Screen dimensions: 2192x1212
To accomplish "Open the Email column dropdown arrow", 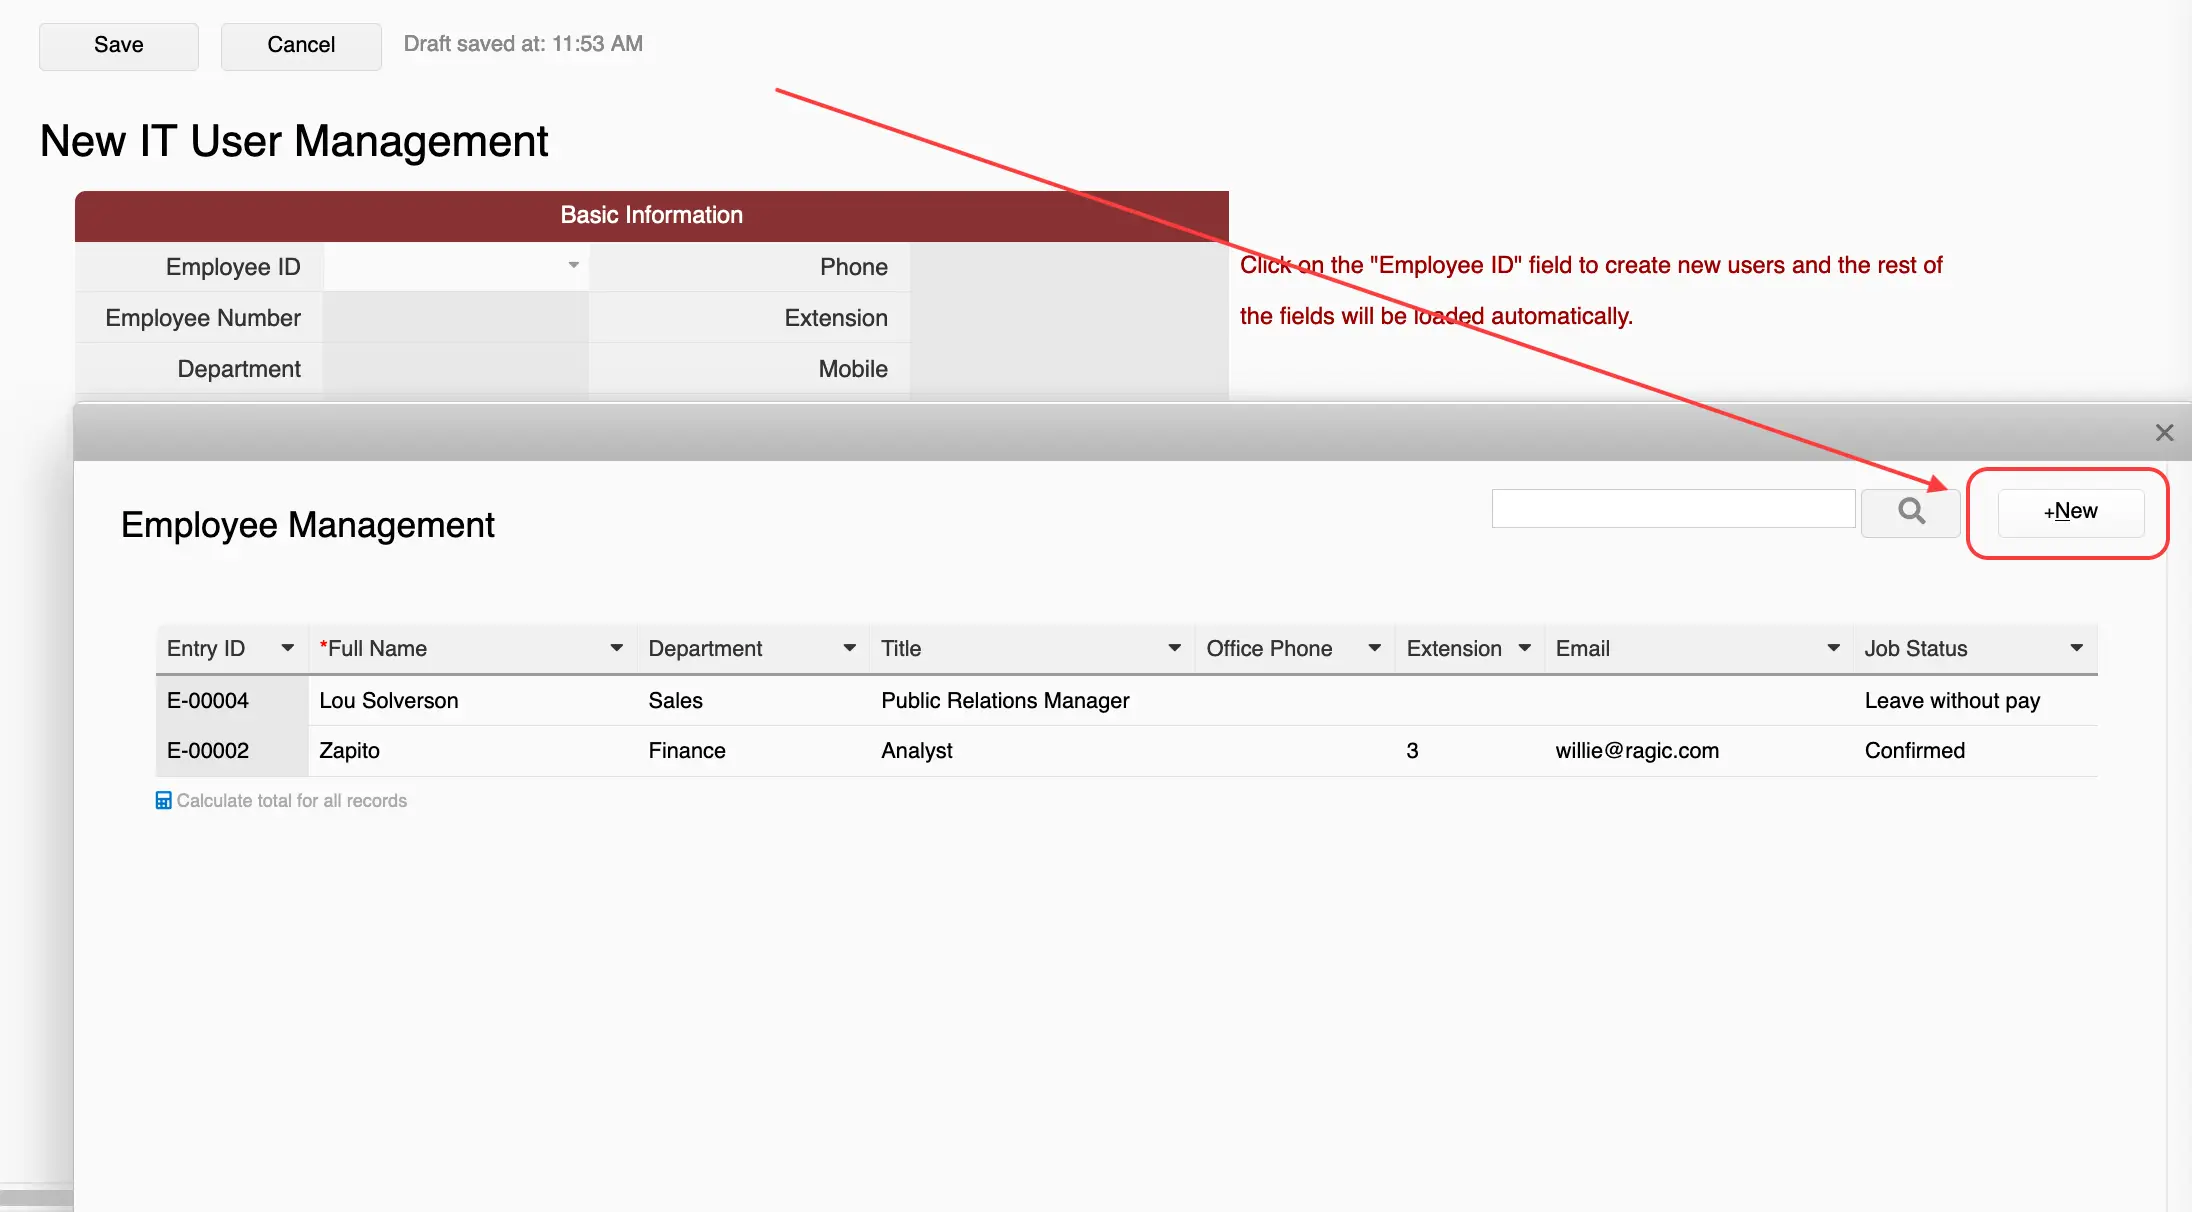I will 1834,649.
